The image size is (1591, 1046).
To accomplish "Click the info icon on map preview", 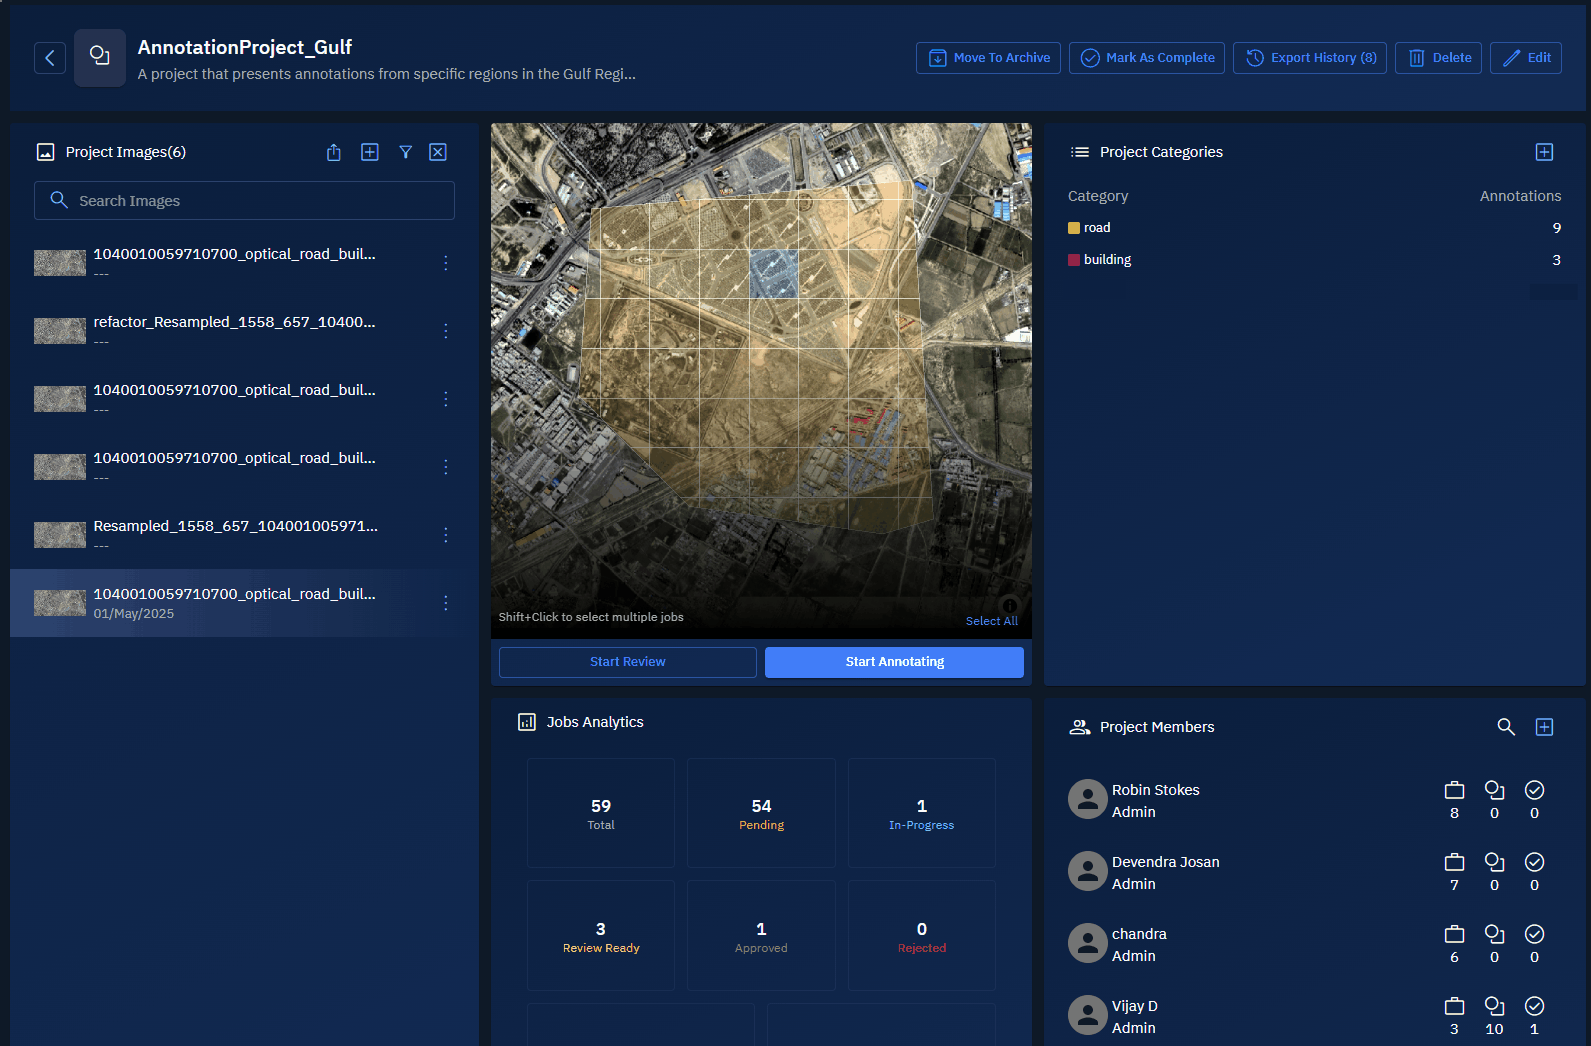I will [1010, 605].
